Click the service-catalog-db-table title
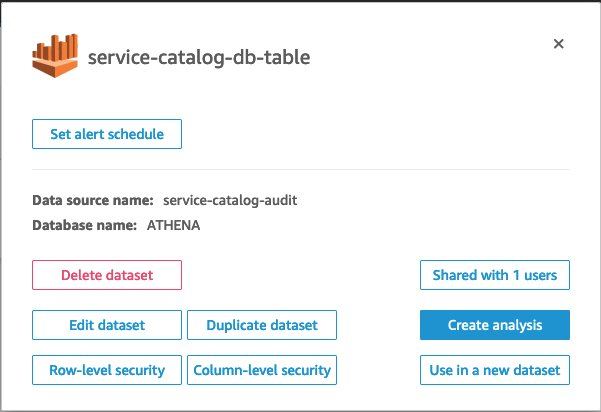This screenshot has height=412, width=601. 199,57
